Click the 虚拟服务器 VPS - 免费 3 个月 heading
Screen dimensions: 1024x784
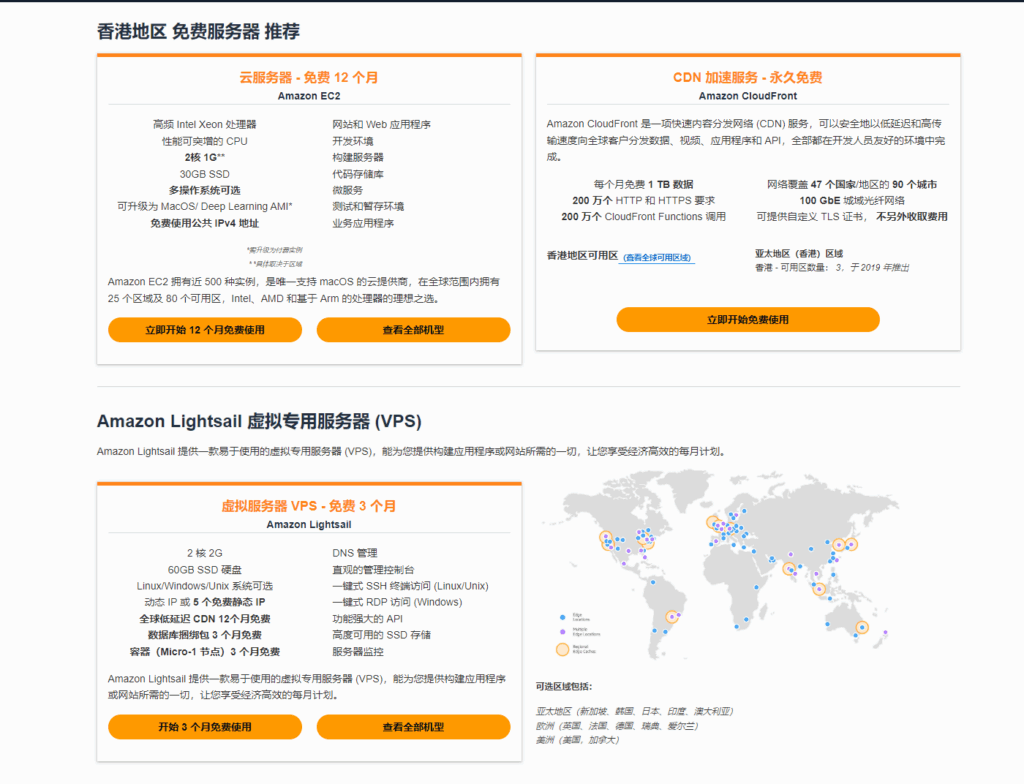[309, 506]
